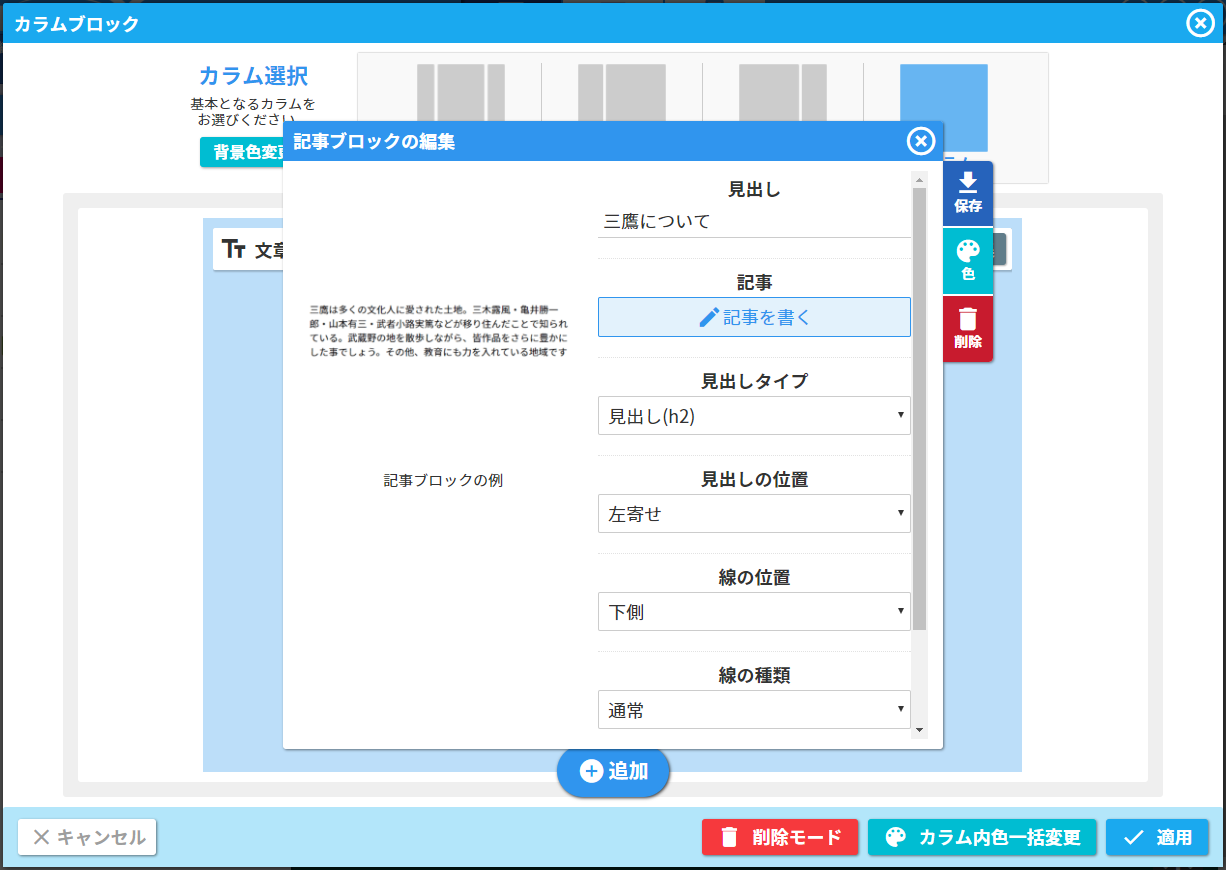The image size is (1226, 870).
Task: Click the pencil 記事を書く button
Action: pyautogui.click(x=754, y=317)
